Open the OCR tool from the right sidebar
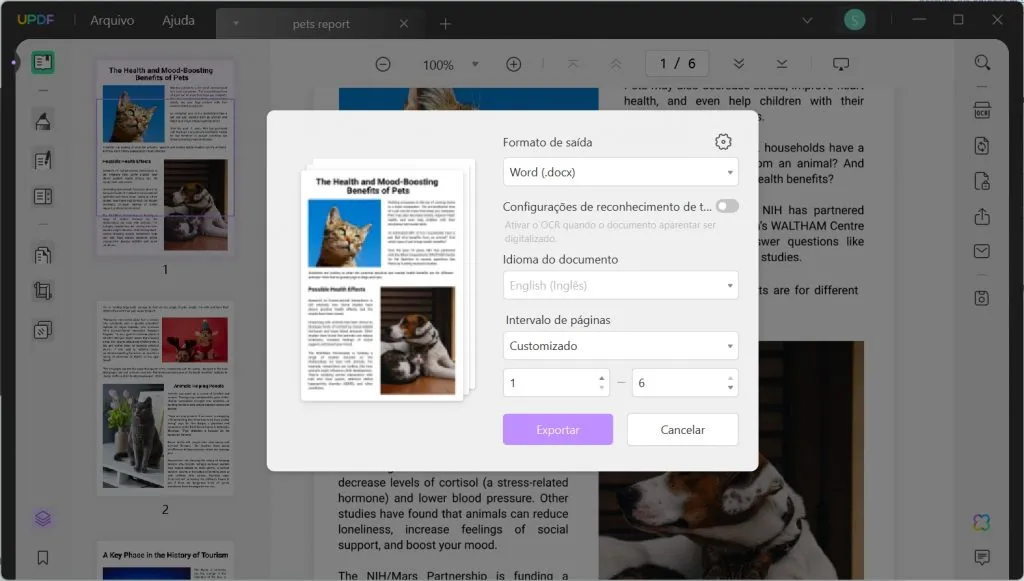This screenshot has height=581, width=1024. click(x=981, y=112)
